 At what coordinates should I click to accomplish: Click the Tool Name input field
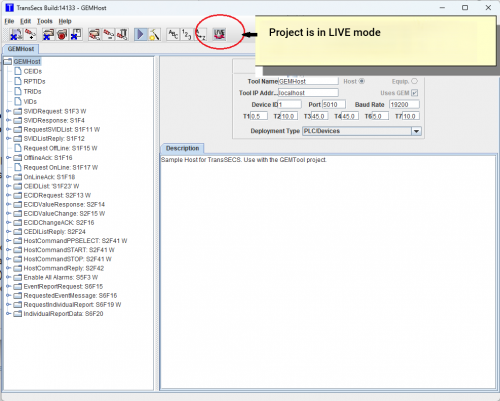pyautogui.click(x=308, y=81)
